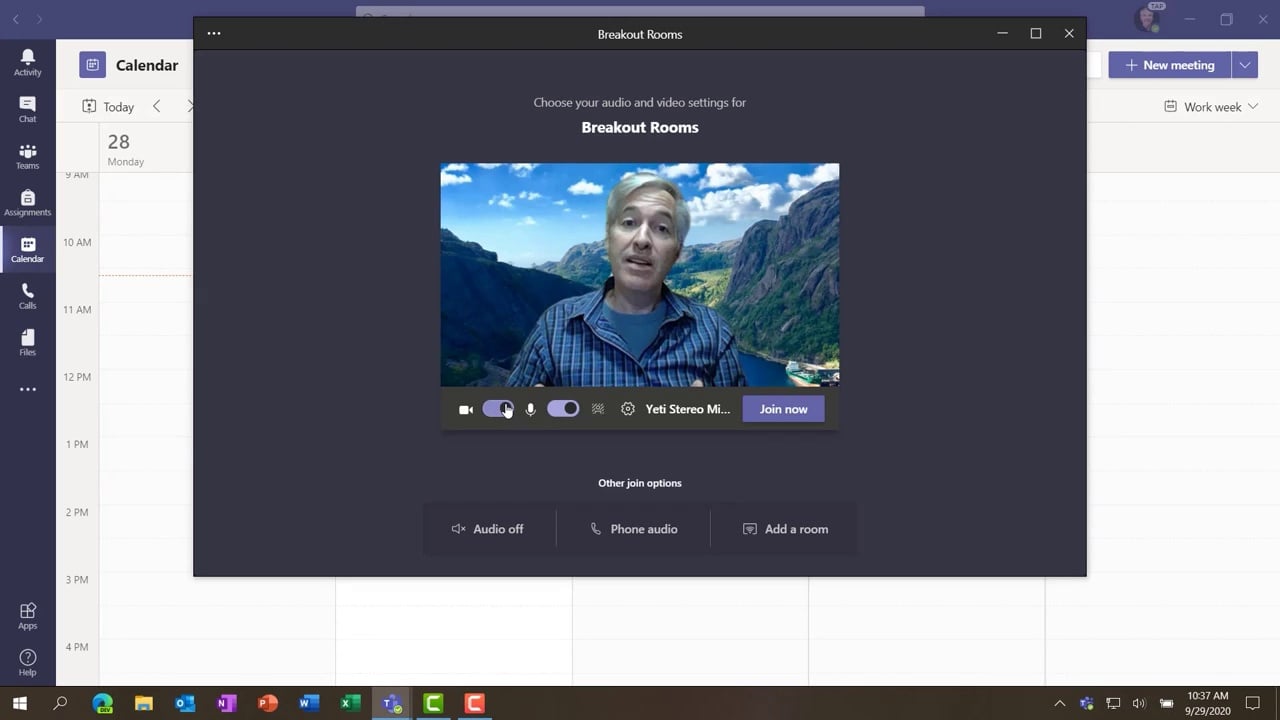Open Teams in the sidebar
Screen dimensions: 1280x720
click(27, 157)
